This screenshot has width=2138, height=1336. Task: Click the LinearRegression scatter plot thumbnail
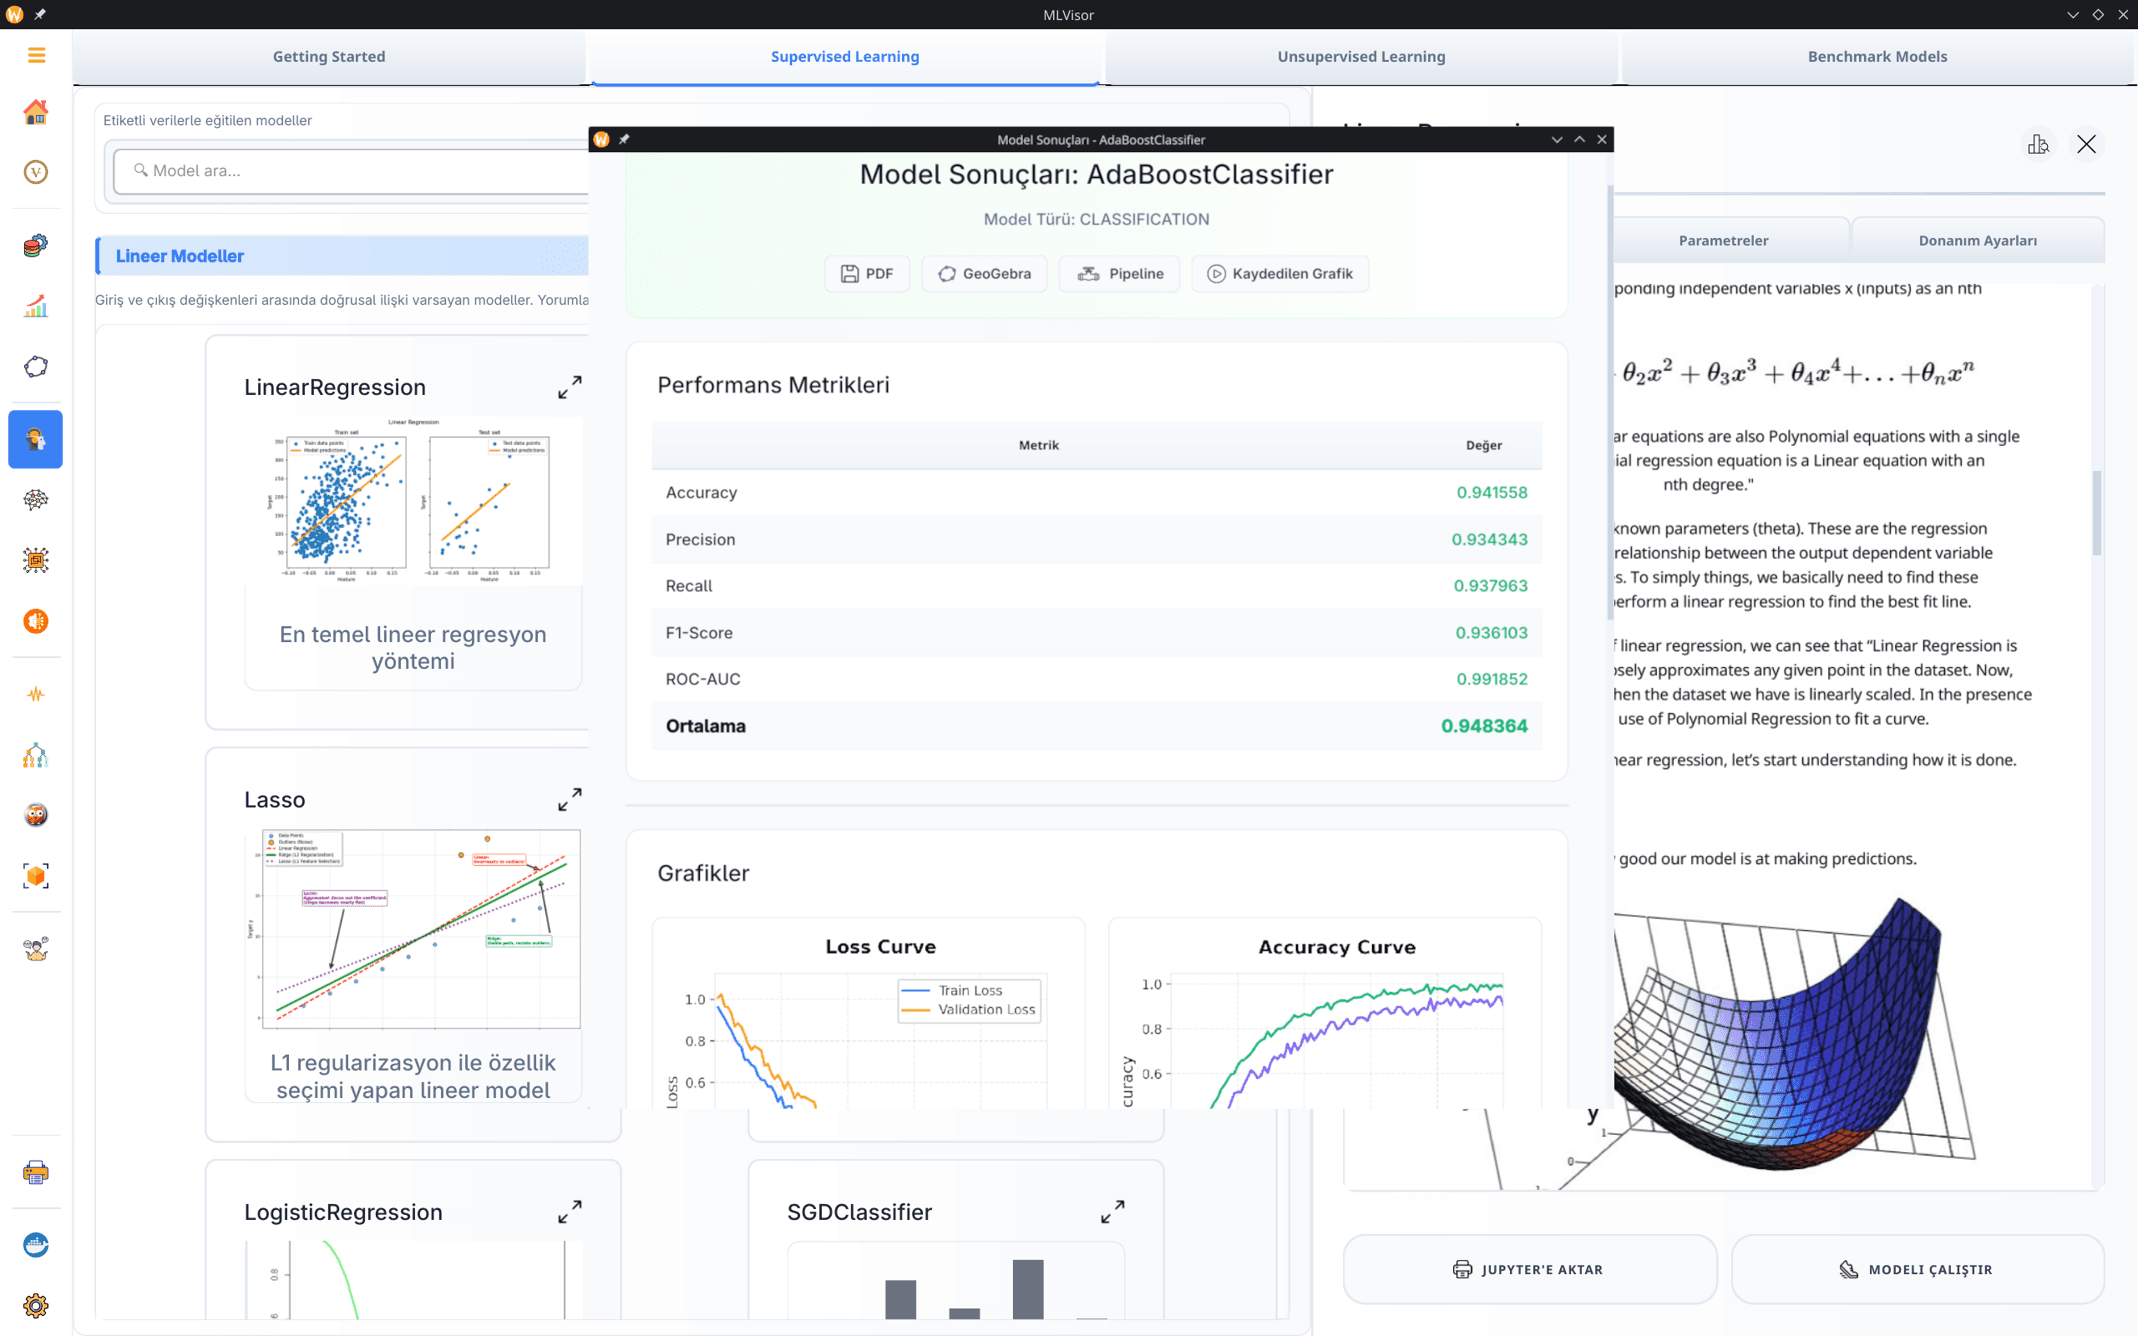[413, 500]
